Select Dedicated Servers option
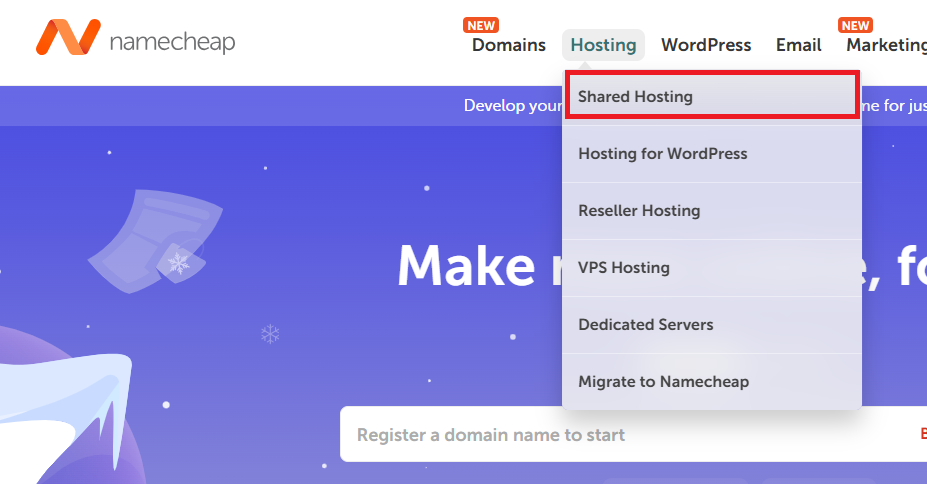The image size is (927, 484). pos(712,324)
